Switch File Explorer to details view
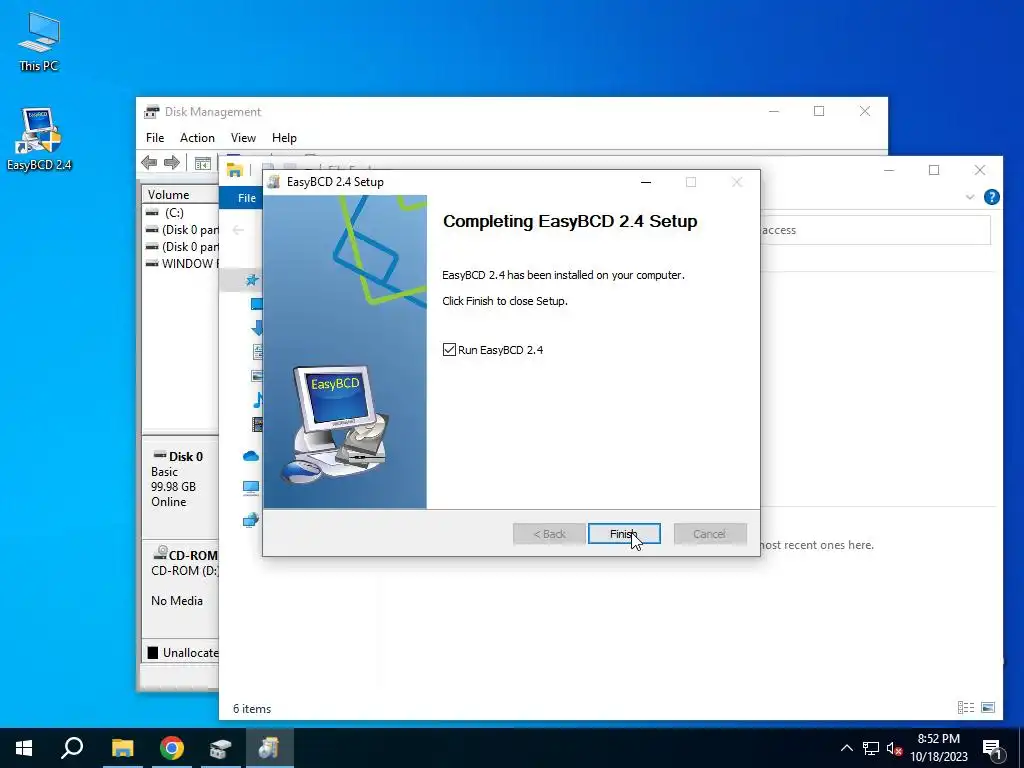 (966, 707)
